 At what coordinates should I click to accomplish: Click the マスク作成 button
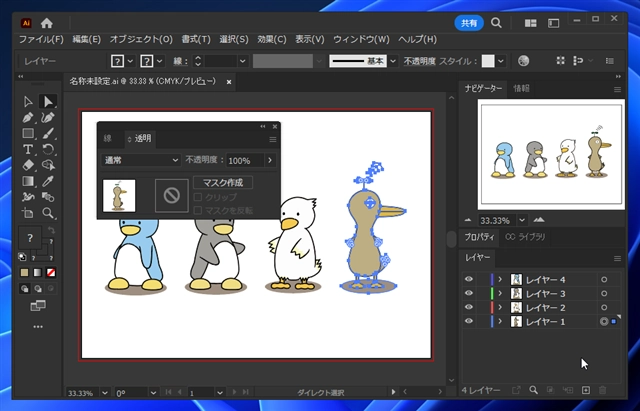[223, 182]
